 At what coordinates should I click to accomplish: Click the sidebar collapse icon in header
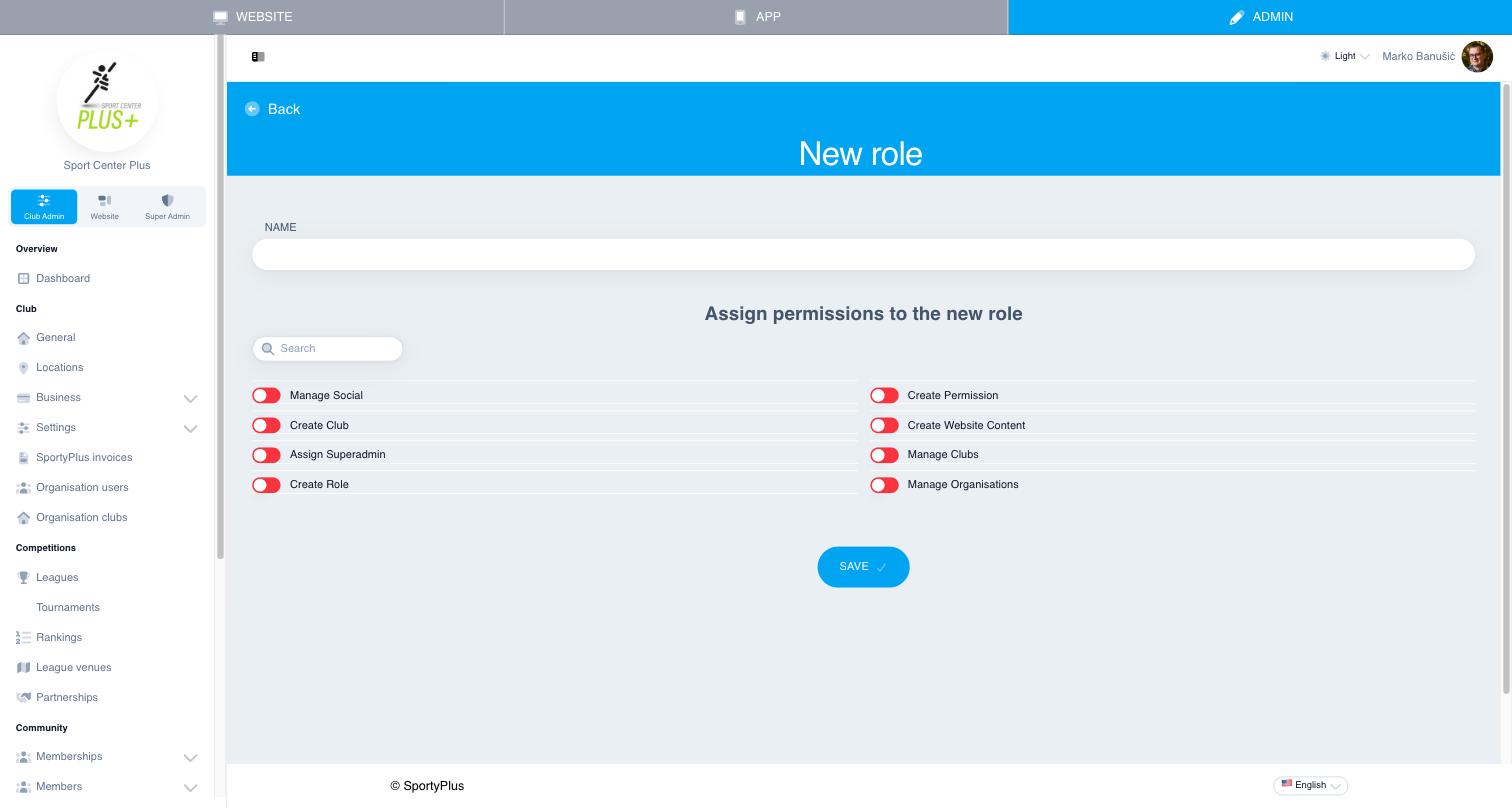(x=258, y=57)
